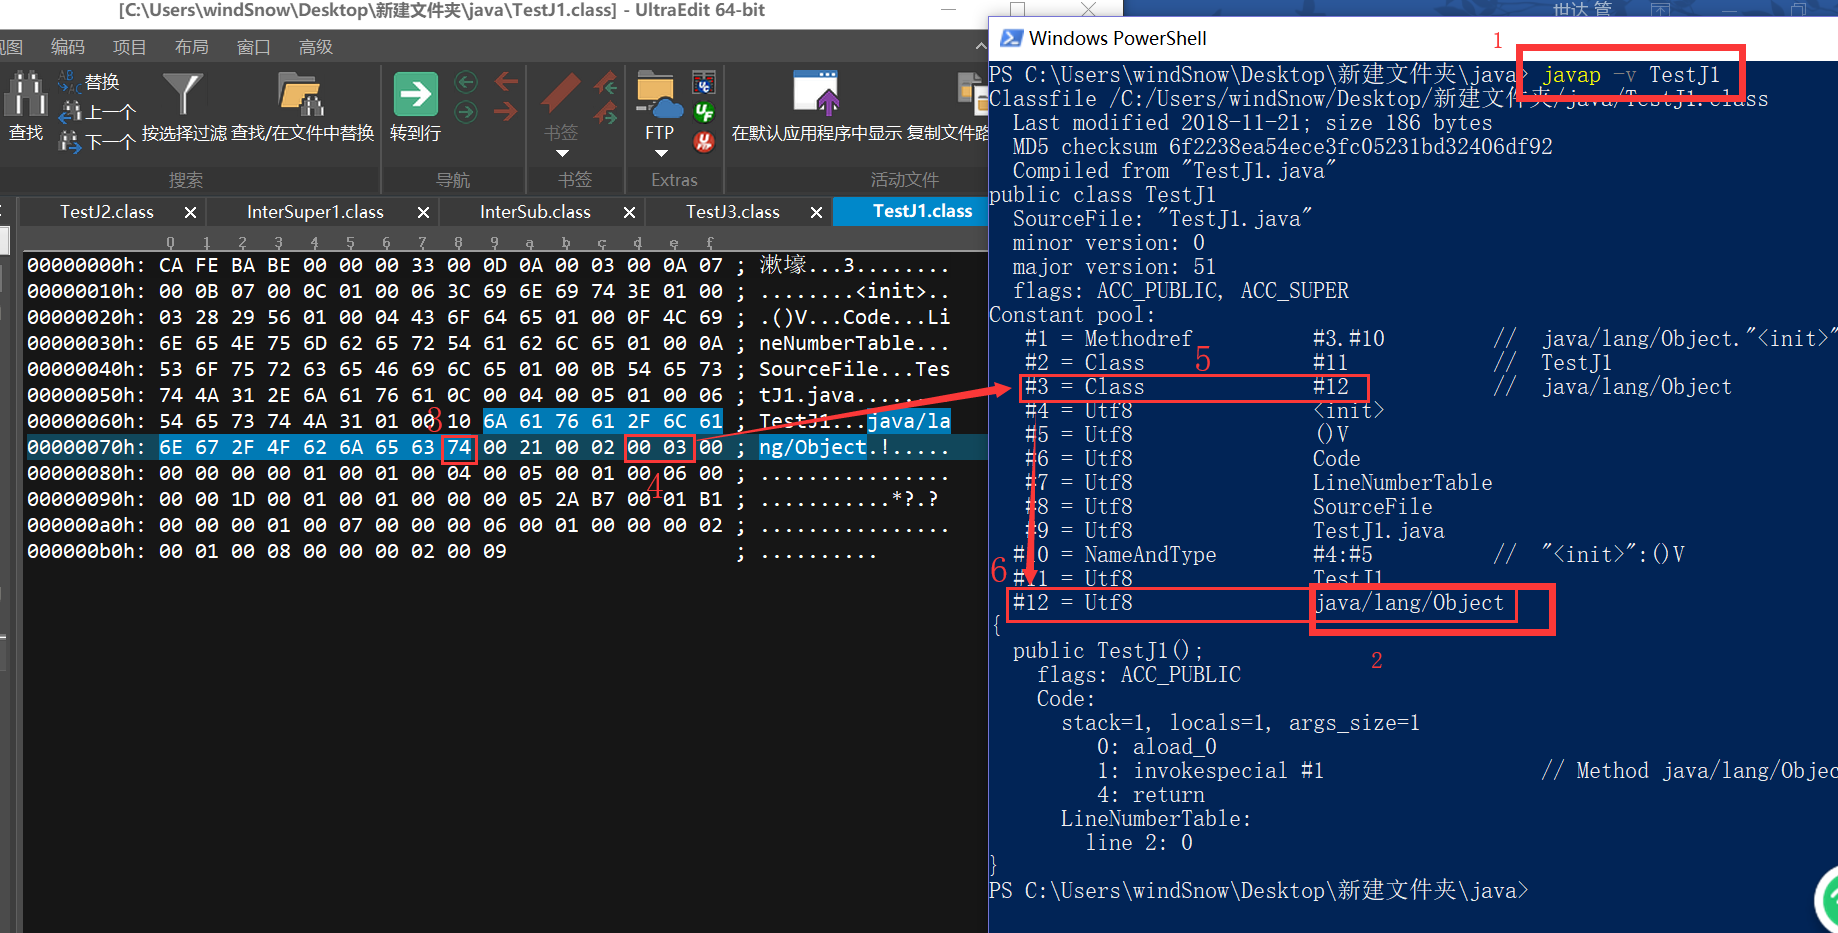Click 'java/lang/Object' value of #12 entry

point(1409,603)
